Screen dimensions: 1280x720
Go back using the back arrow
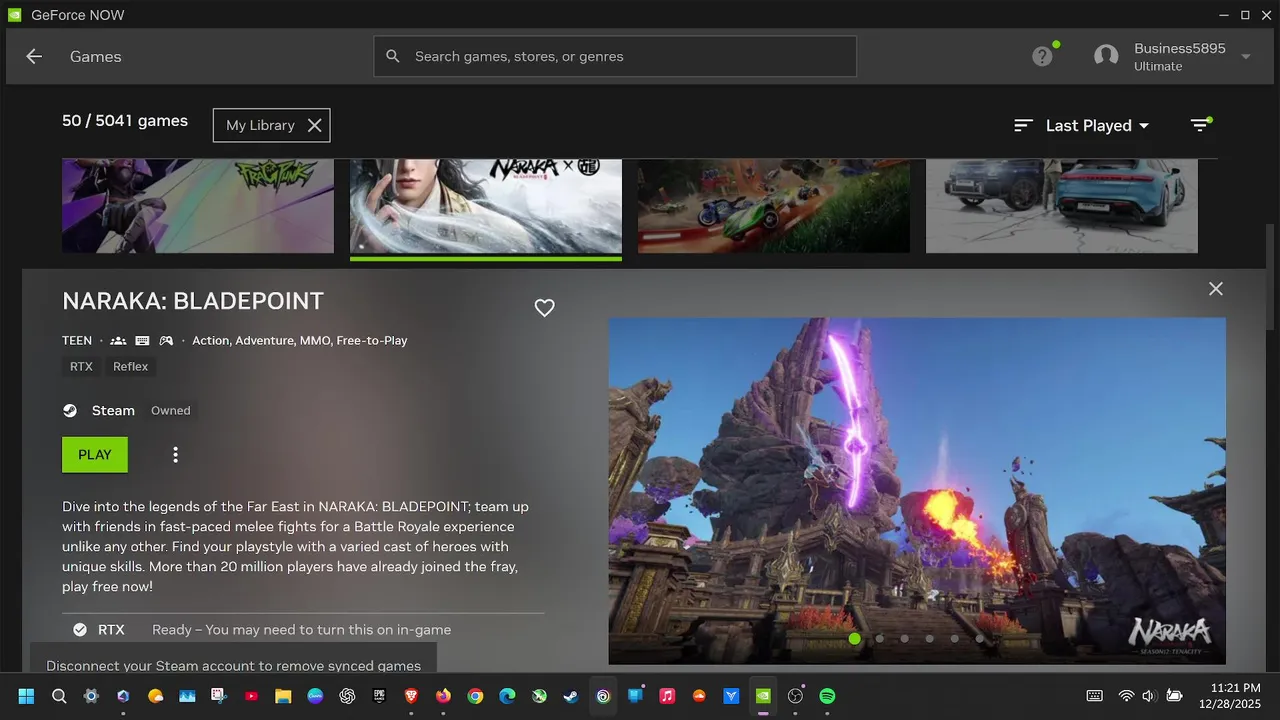[34, 57]
